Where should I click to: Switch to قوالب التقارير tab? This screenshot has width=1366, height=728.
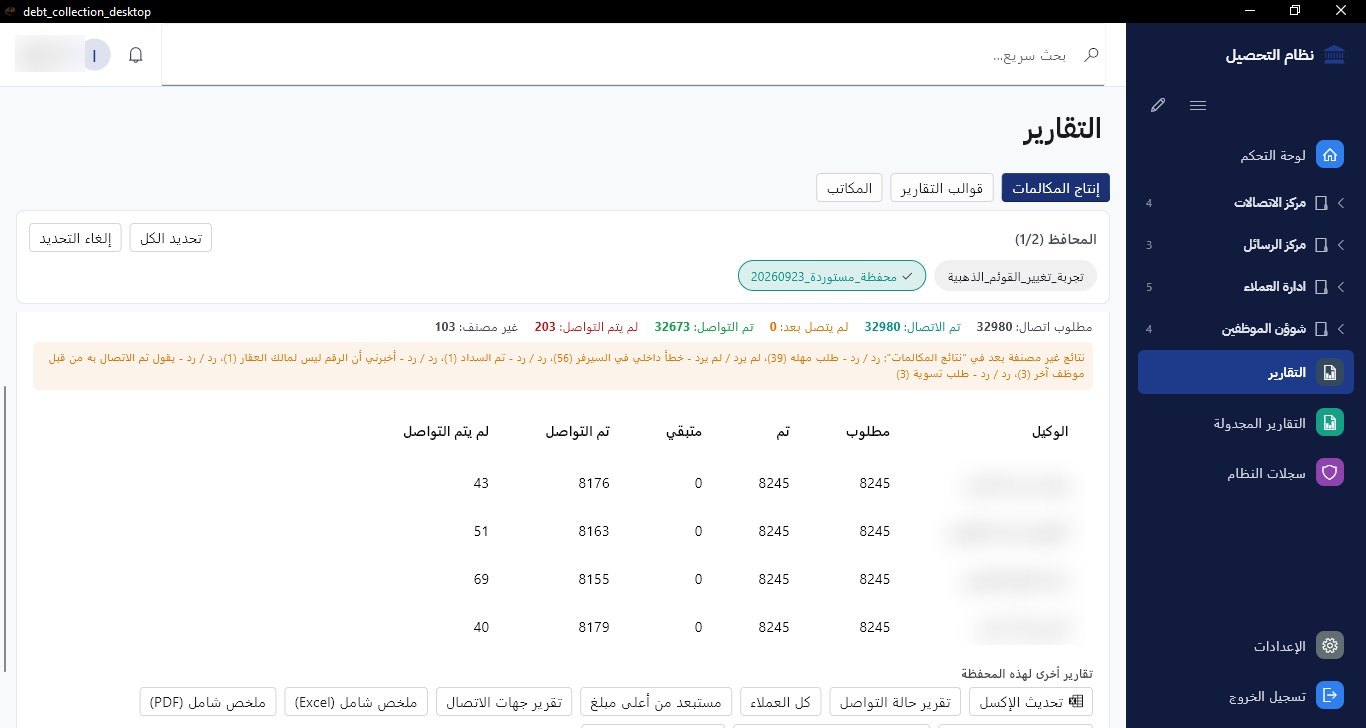click(943, 188)
